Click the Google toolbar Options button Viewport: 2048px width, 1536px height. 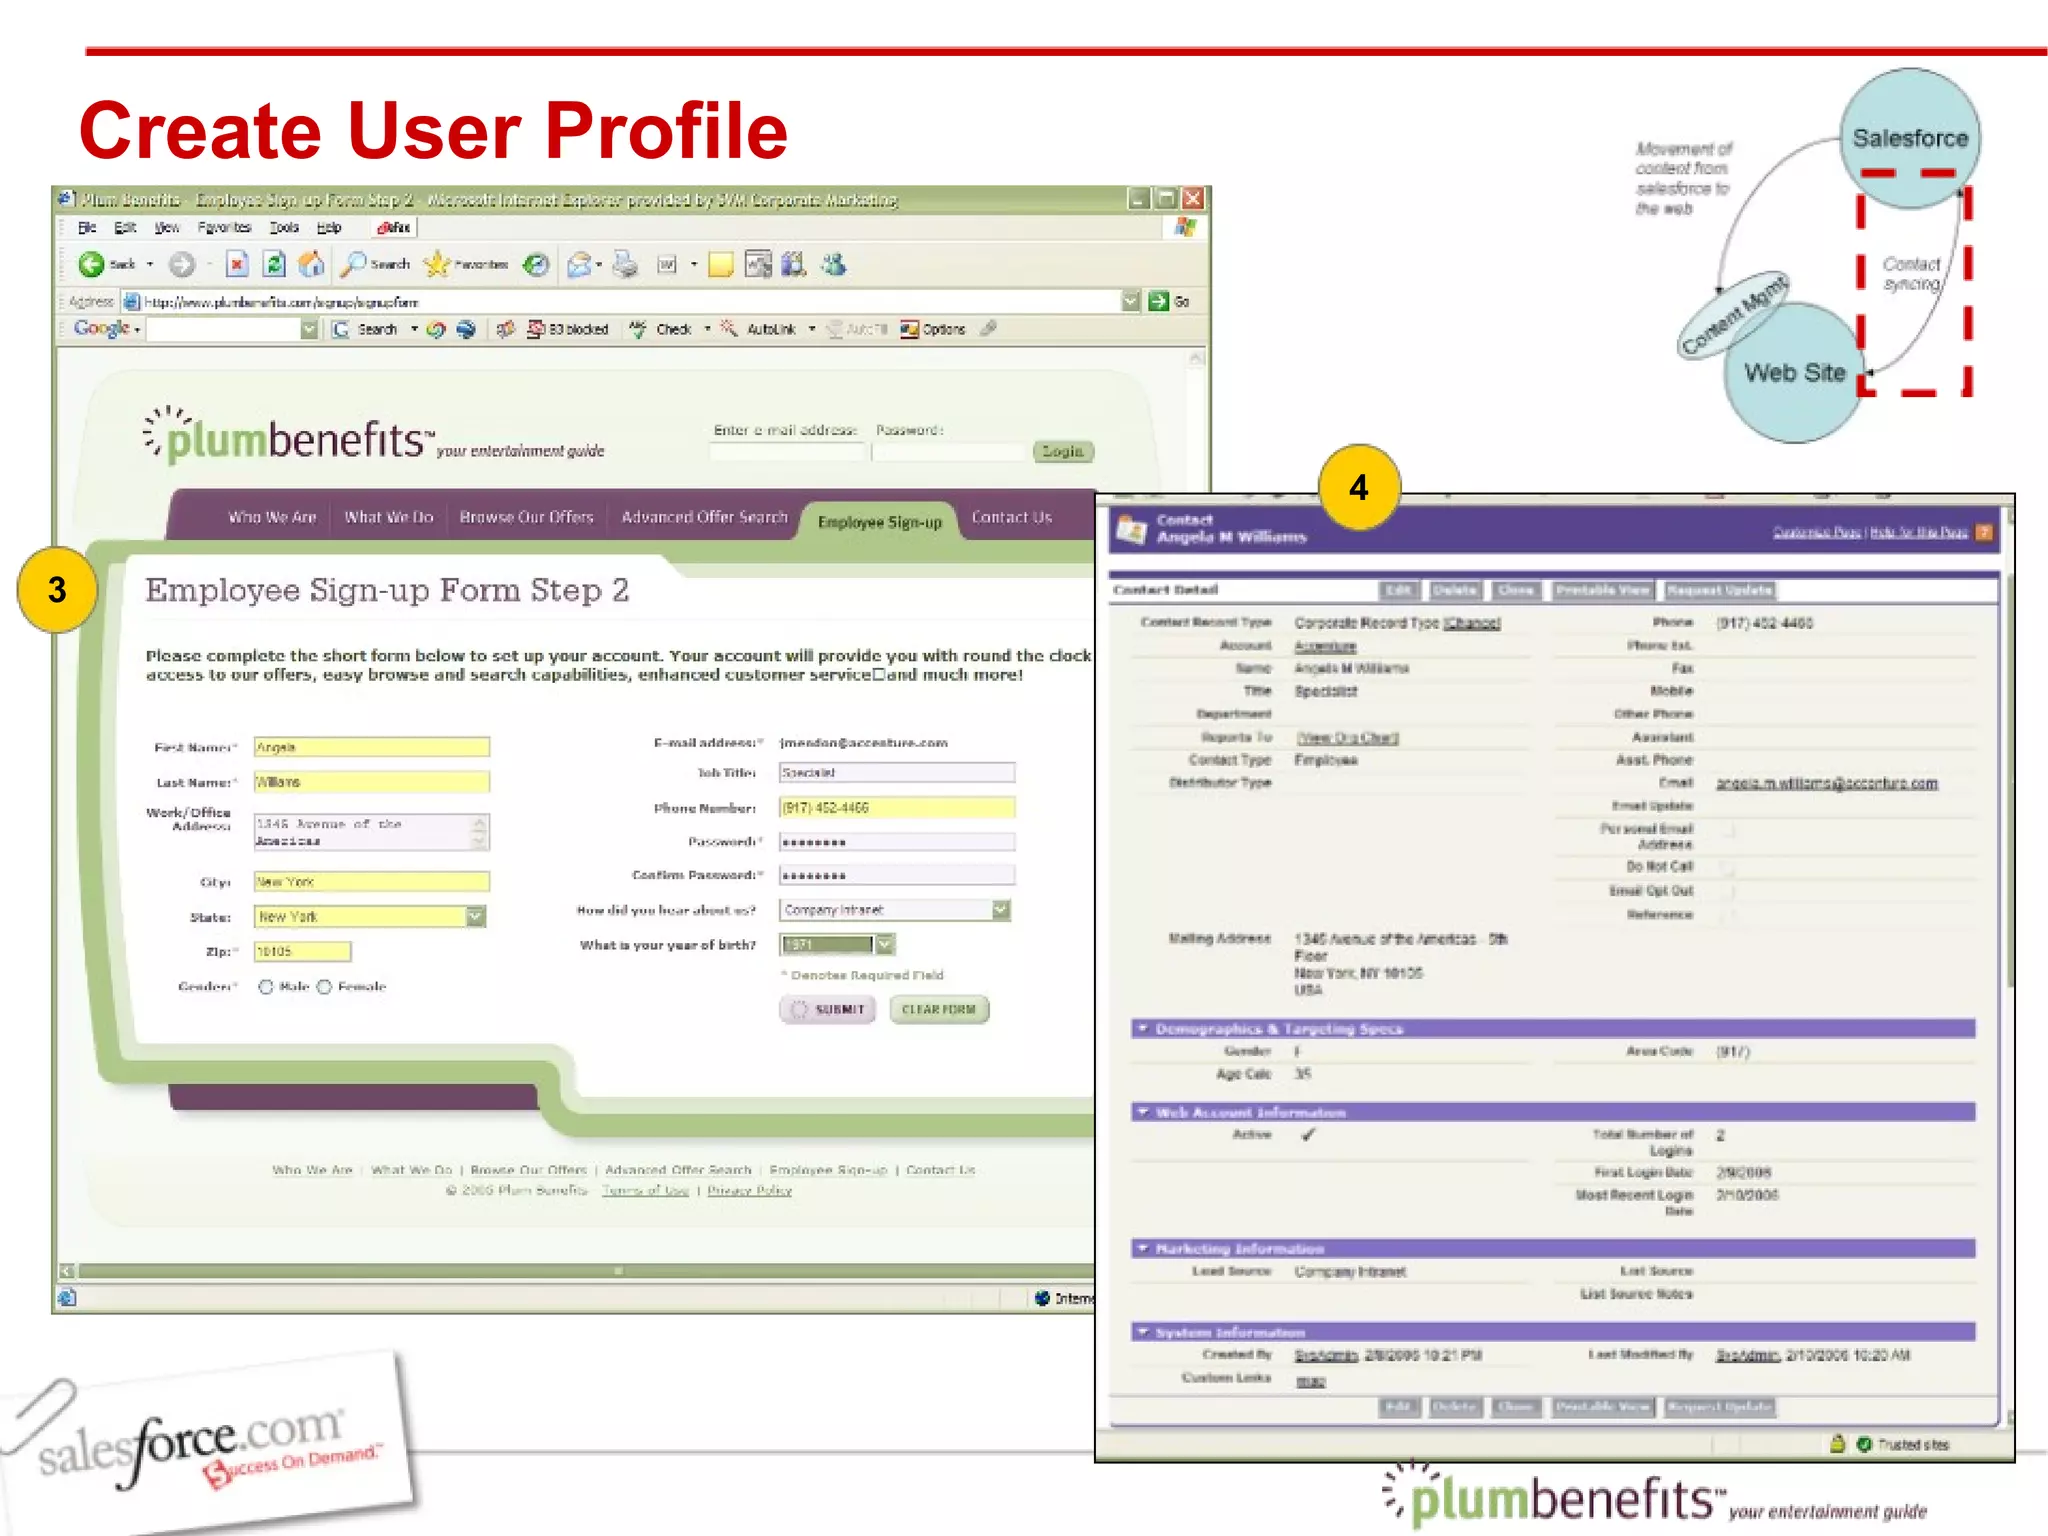pos(933,329)
